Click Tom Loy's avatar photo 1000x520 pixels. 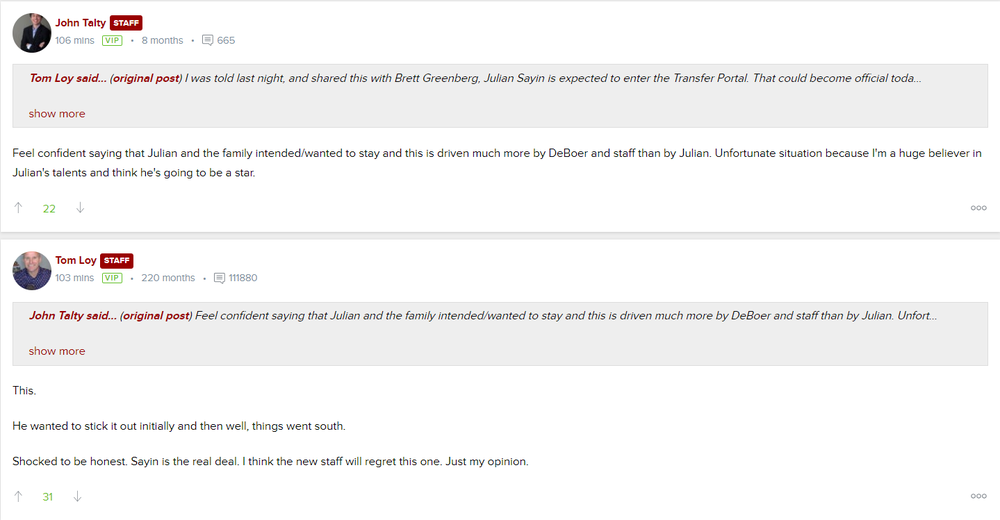pos(32,270)
